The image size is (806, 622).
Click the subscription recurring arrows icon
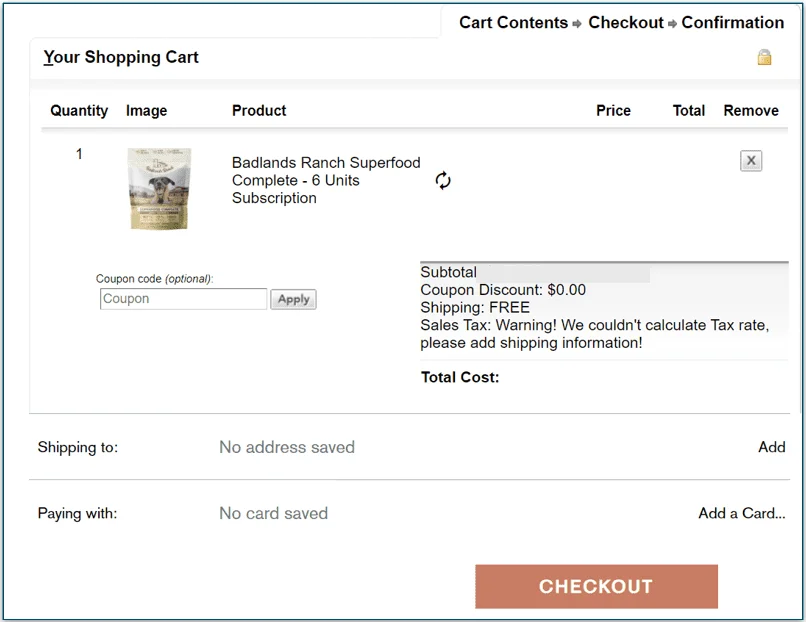click(441, 181)
